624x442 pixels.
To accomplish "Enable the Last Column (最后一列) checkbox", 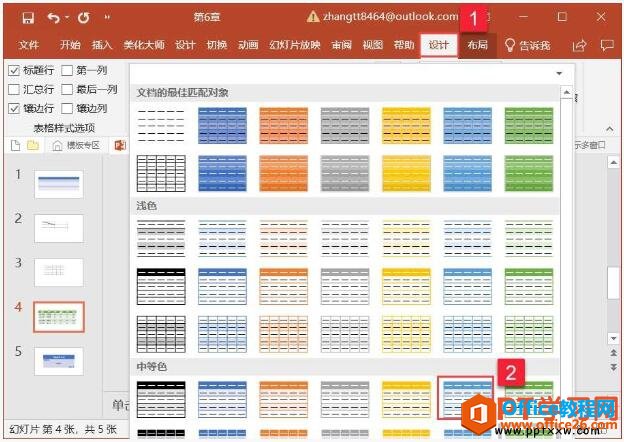I will pos(67,90).
